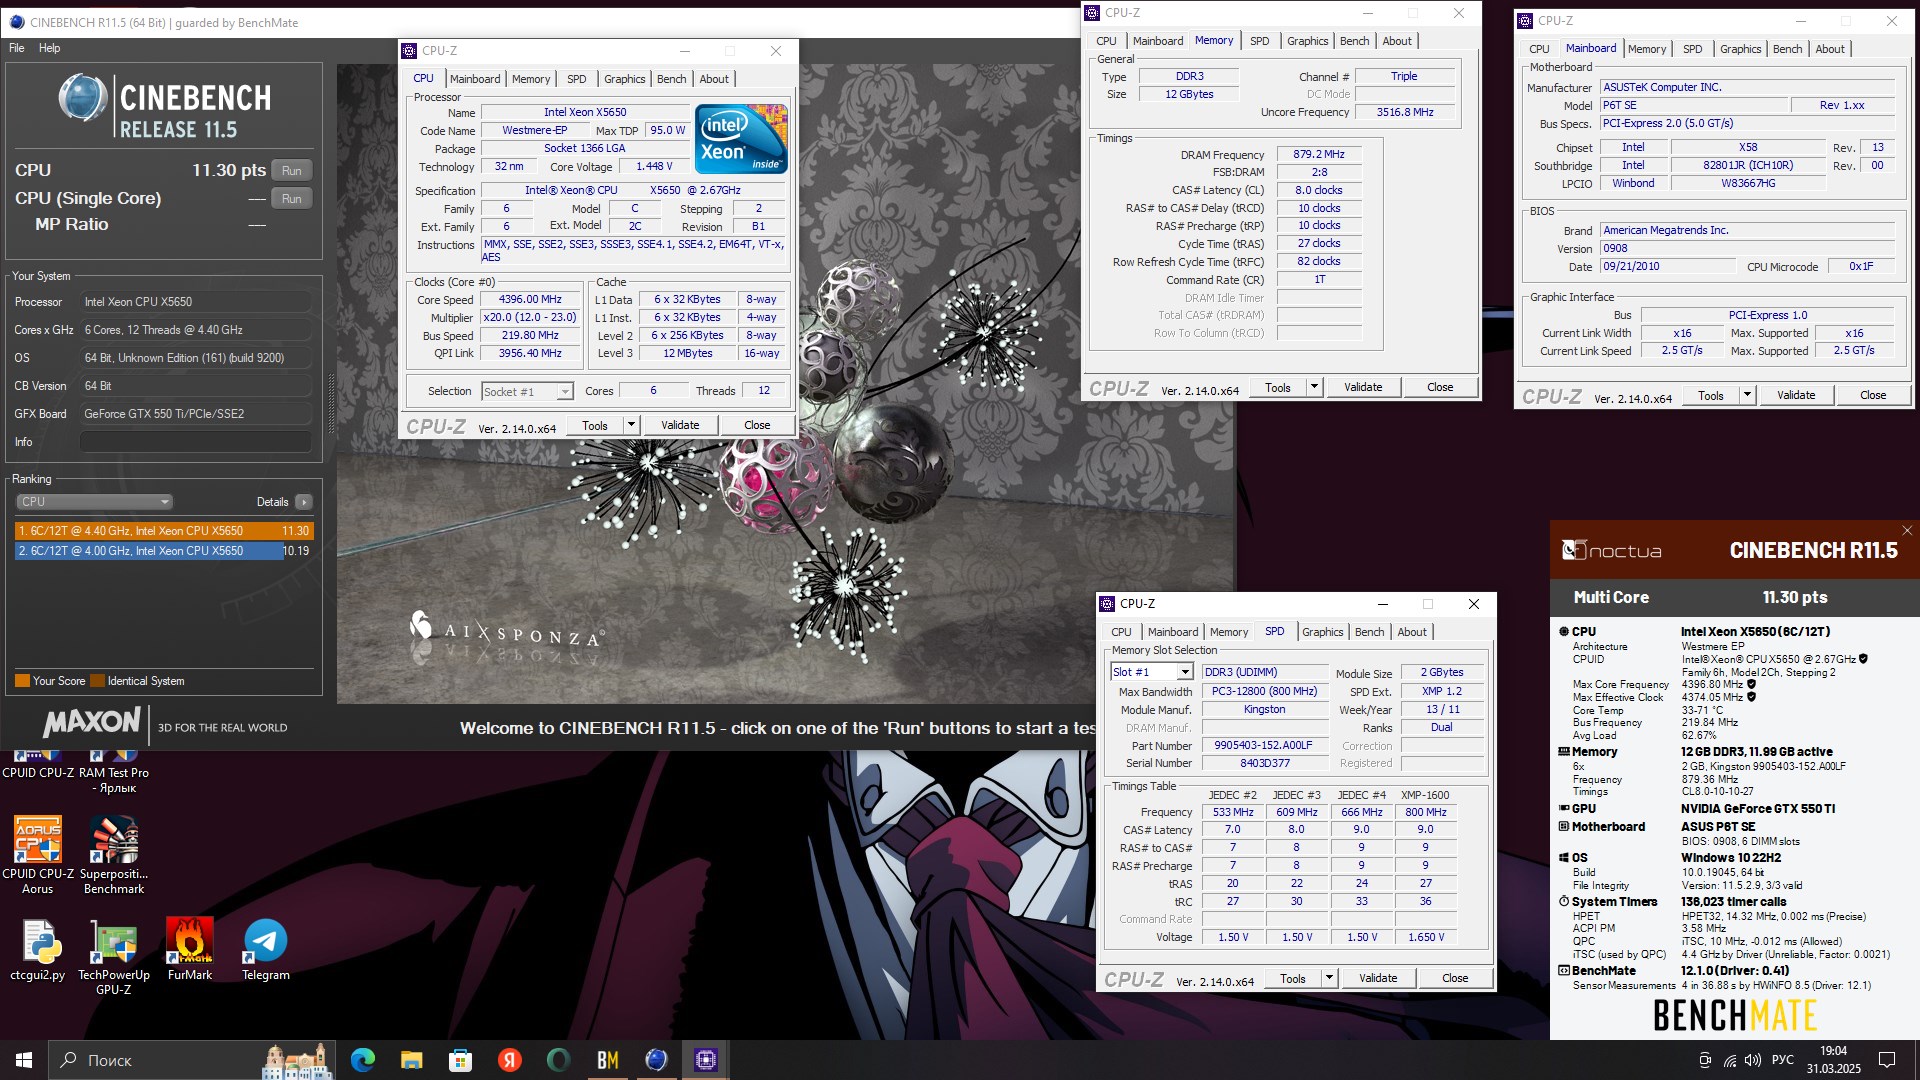This screenshot has height=1080, width=1920.
Task: Open CPUID CPU-Z Aorus desktop shortcut
Action: tap(38, 854)
